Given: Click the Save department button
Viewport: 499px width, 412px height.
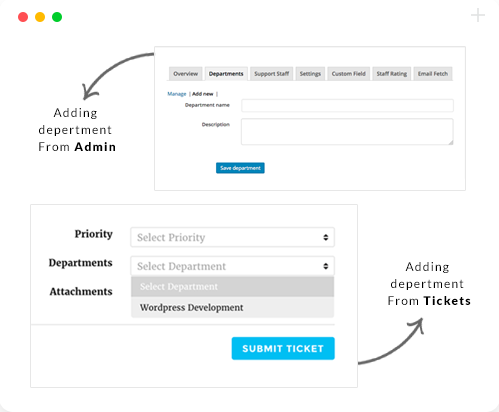Looking at the screenshot, I should 240,168.
